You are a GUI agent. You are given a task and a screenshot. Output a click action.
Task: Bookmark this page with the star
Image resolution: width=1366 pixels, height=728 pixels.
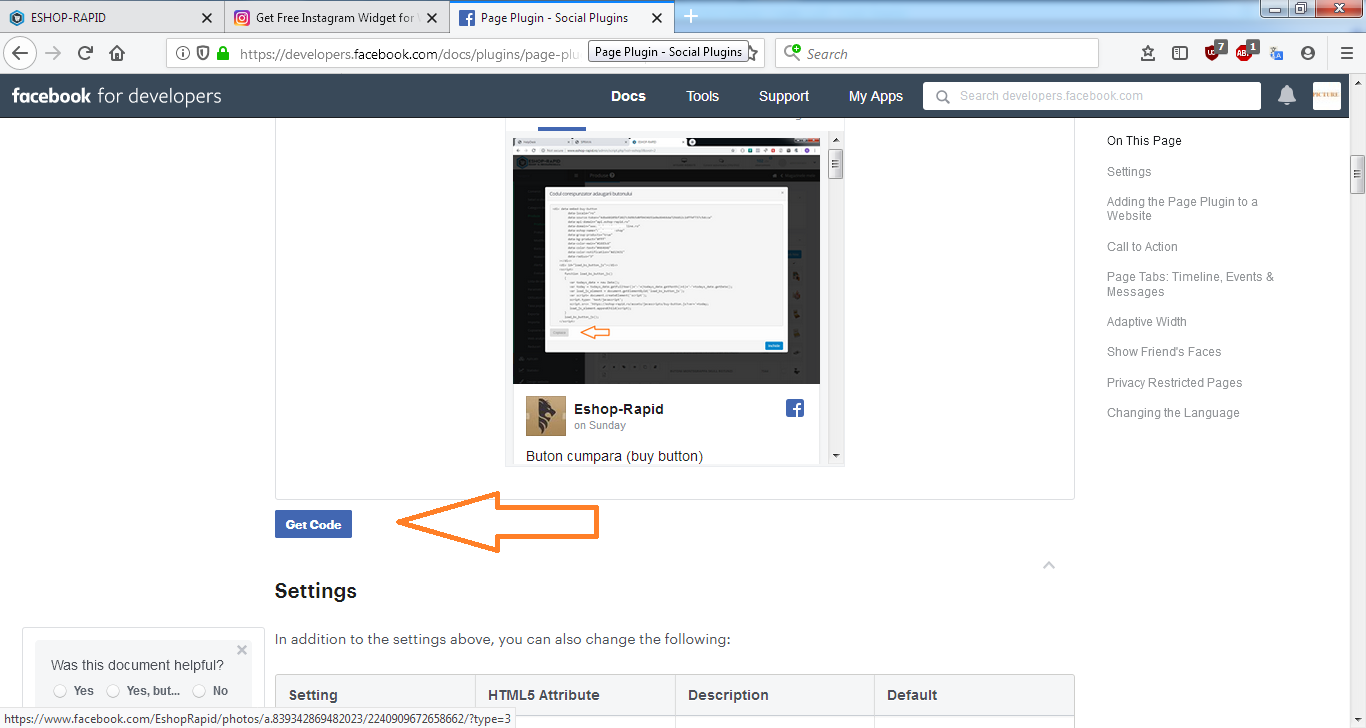pyautogui.click(x=752, y=53)
